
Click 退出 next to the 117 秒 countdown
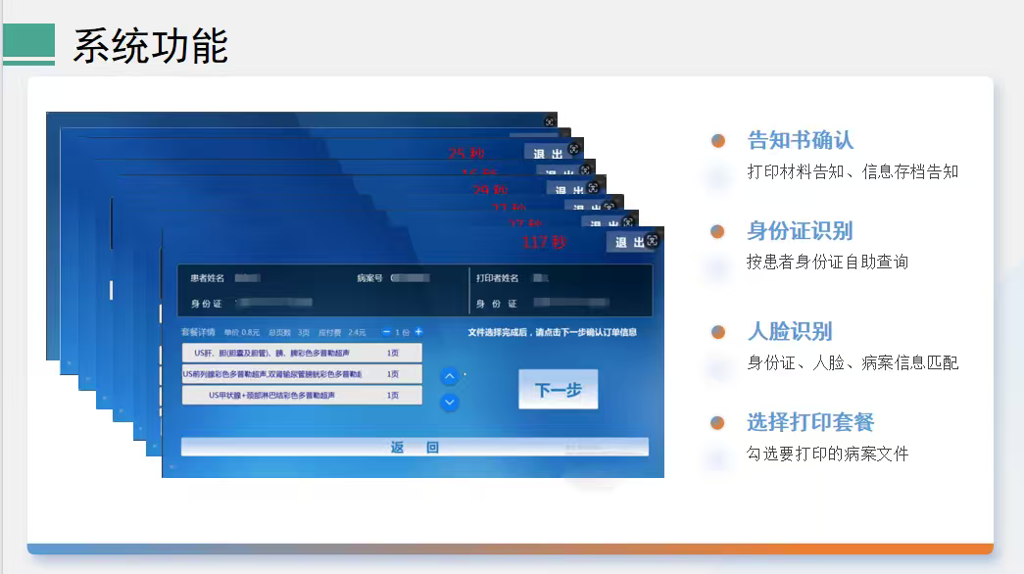pos(628,242)
